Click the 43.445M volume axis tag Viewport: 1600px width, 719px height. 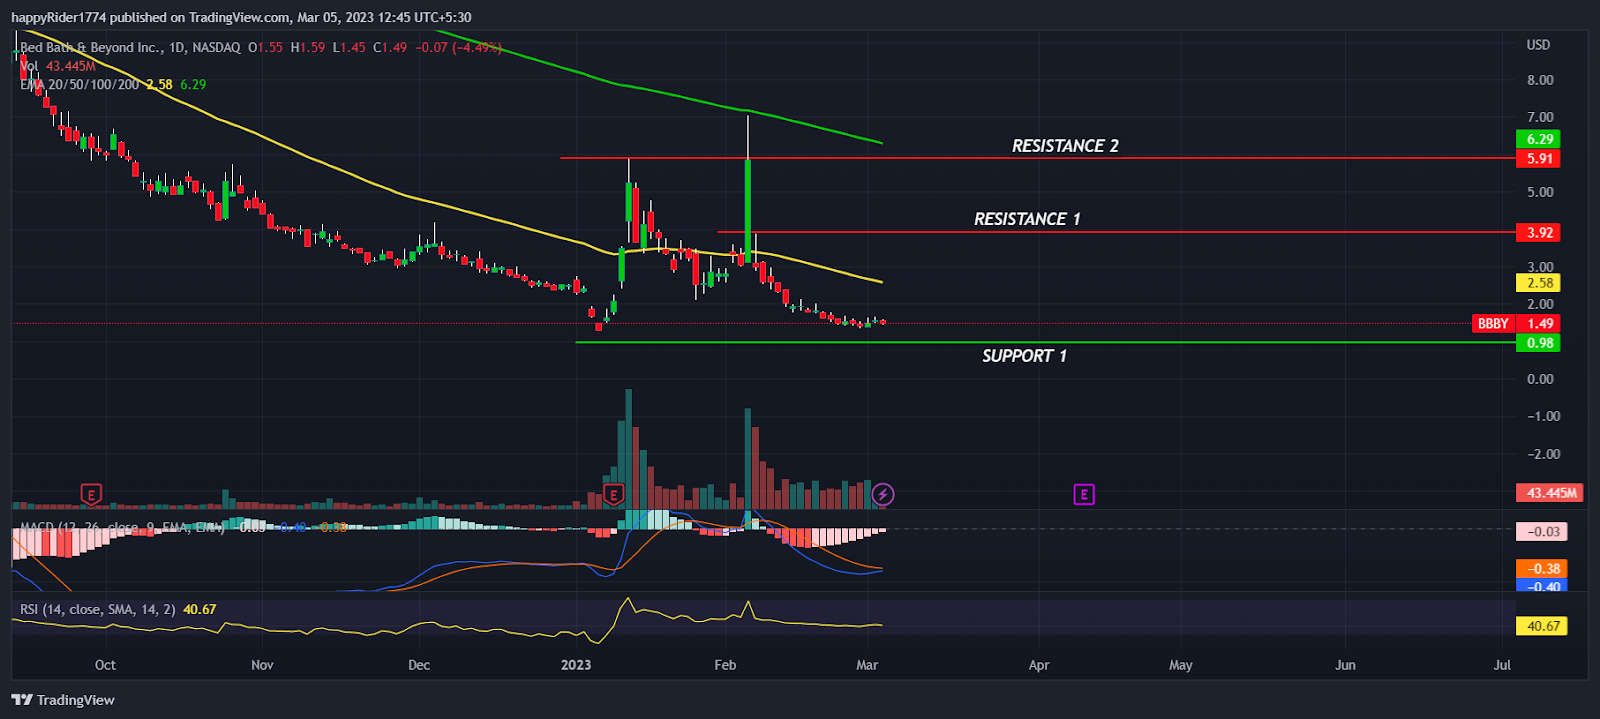click(x=1549, y=493)
